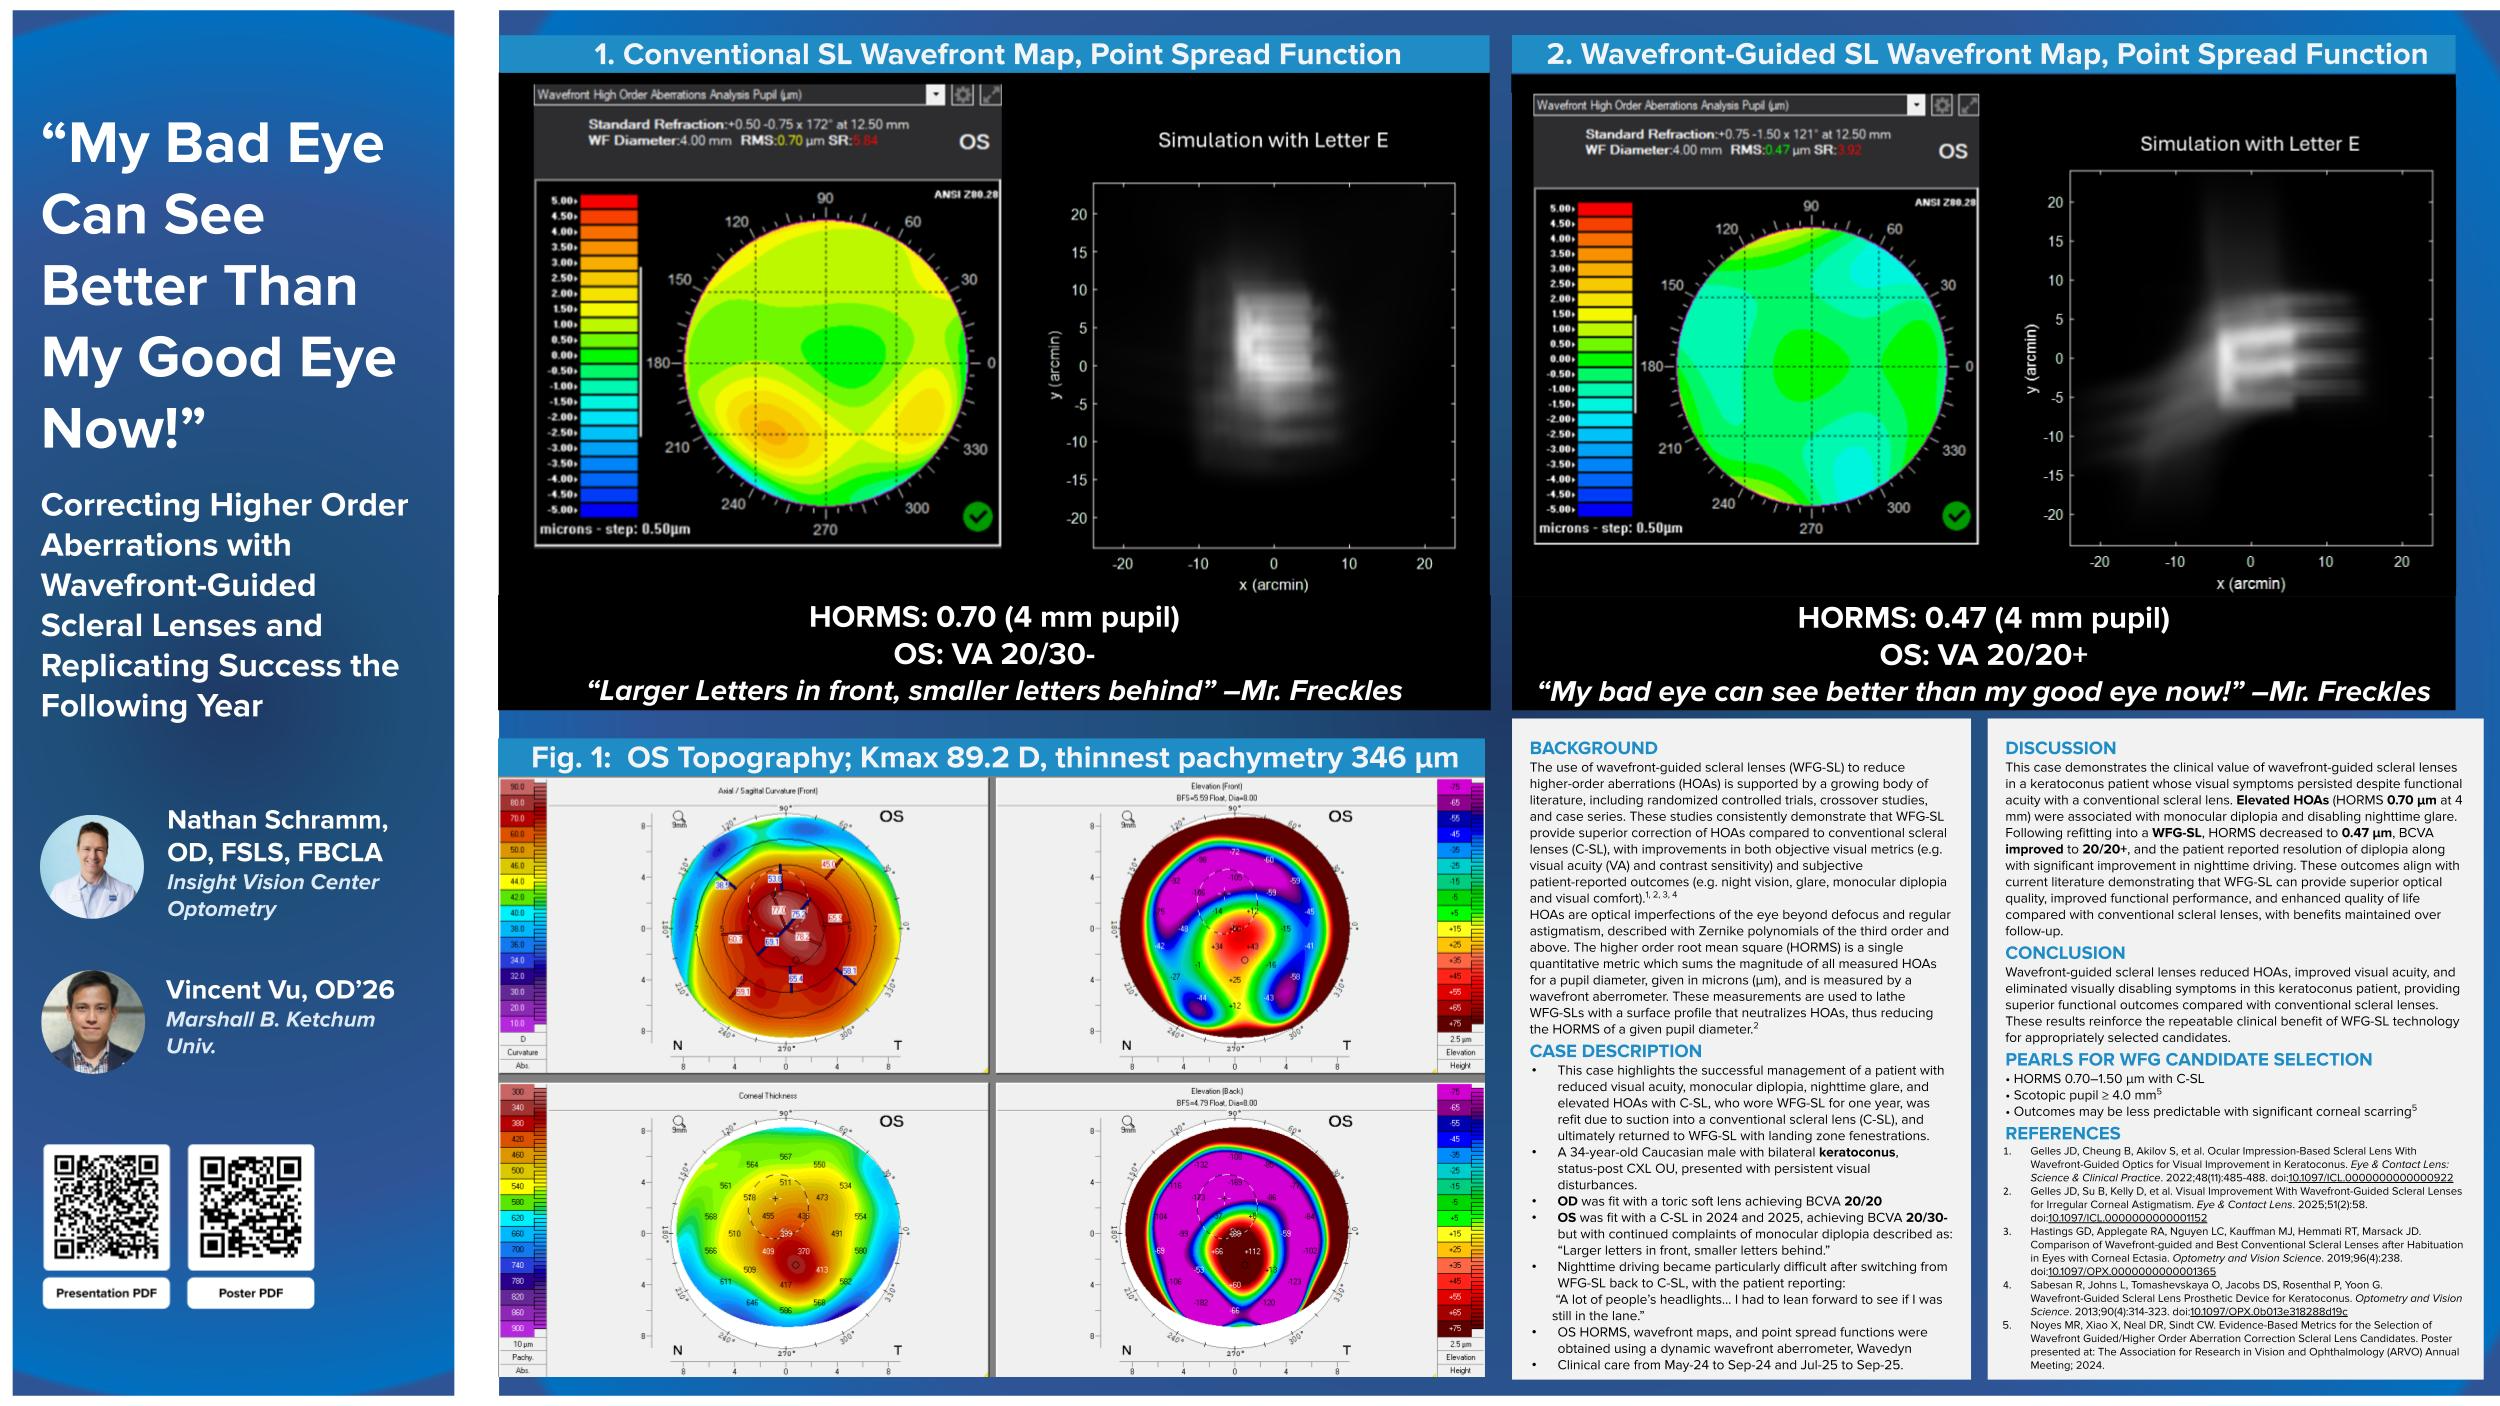The height and width of the screenshot is (1406, 2500).
Task: Open DOI link of reference 1
Action: (2370, 1178)
